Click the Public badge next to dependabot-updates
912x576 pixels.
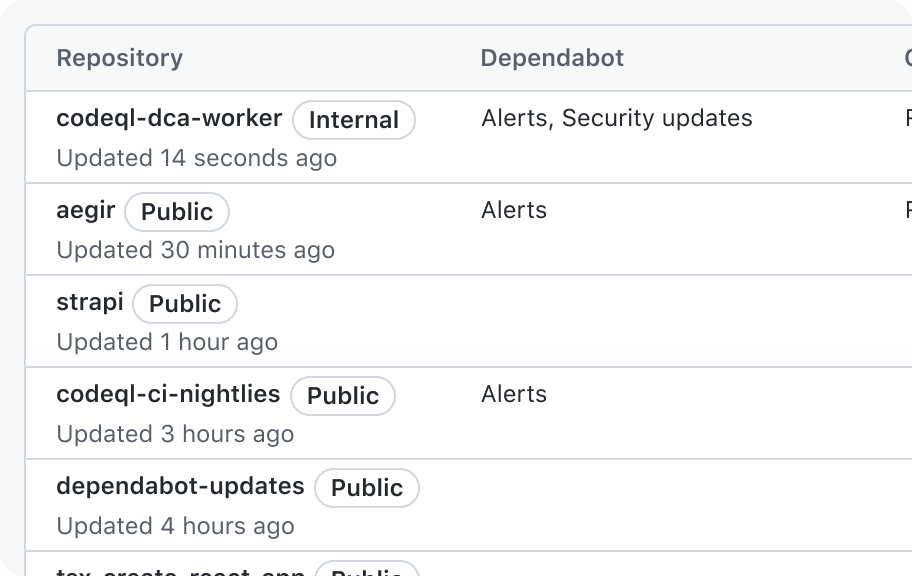pyautogui.click(x=367, y=488)
